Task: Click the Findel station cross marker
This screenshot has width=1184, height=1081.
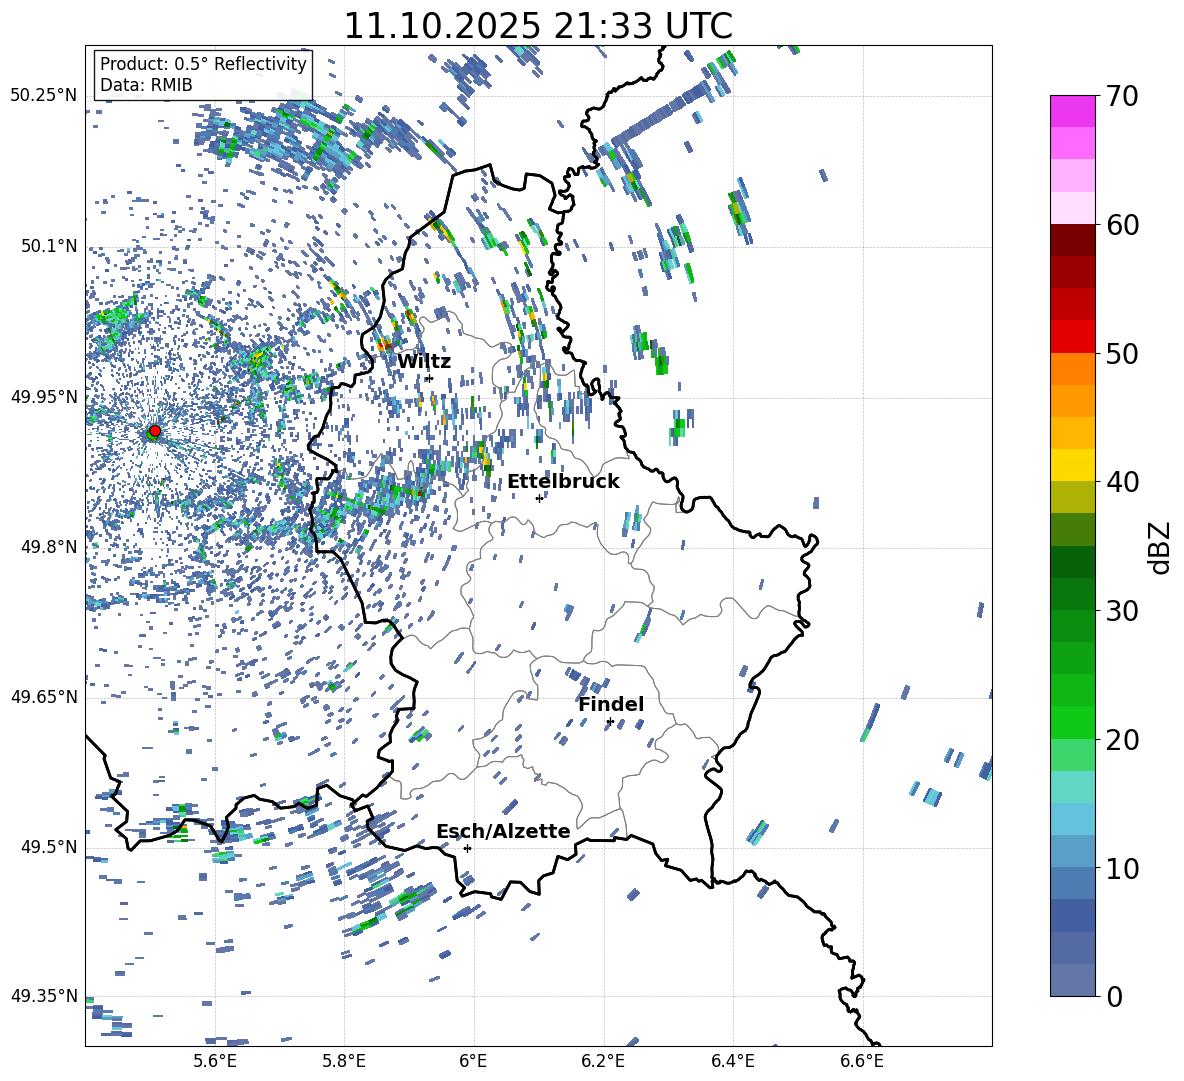Action: [x=610, y=721]
